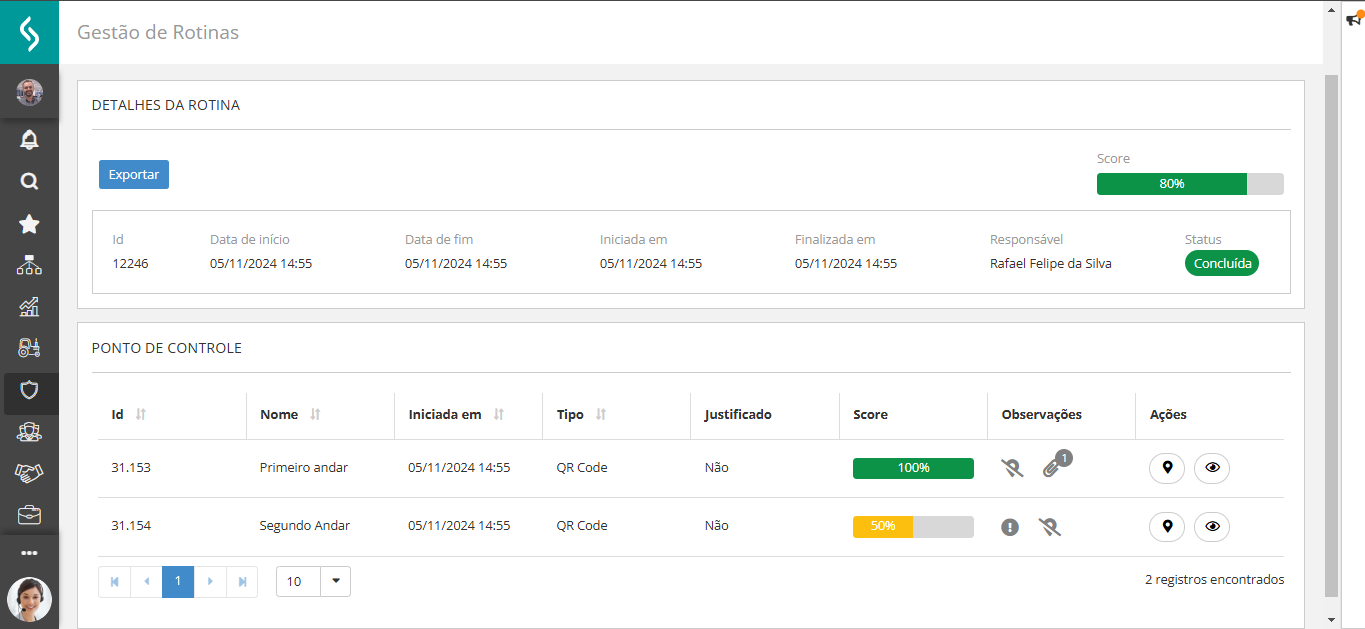Open favorites star in the sidebar
The width and height of the screenshot is (1365, 629).
click(29, 224)
